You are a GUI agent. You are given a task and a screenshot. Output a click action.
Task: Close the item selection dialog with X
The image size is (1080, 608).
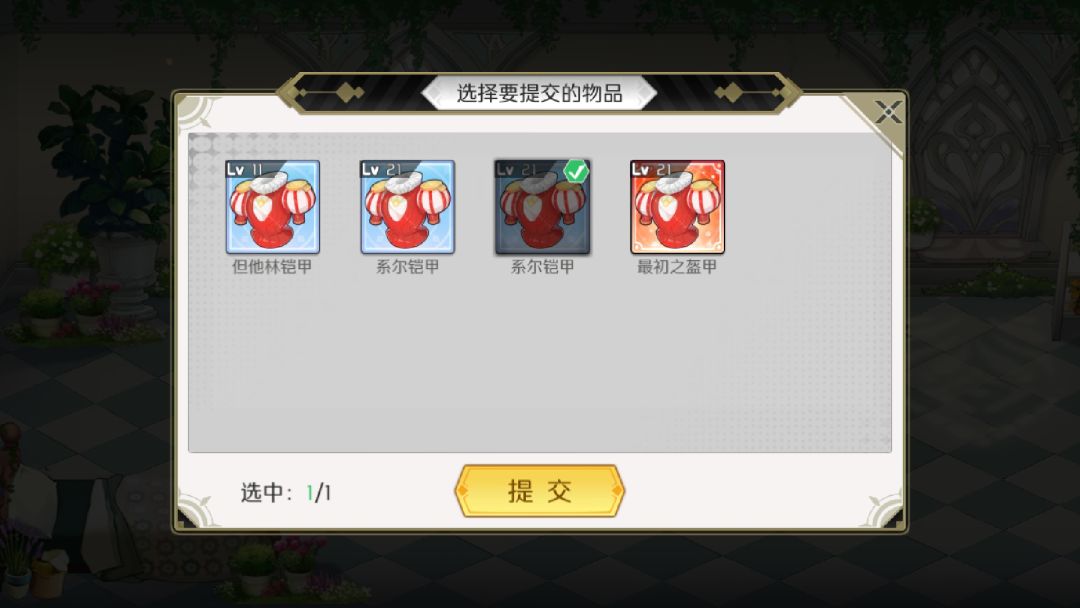pyautogui.click(x=888, y=112)
